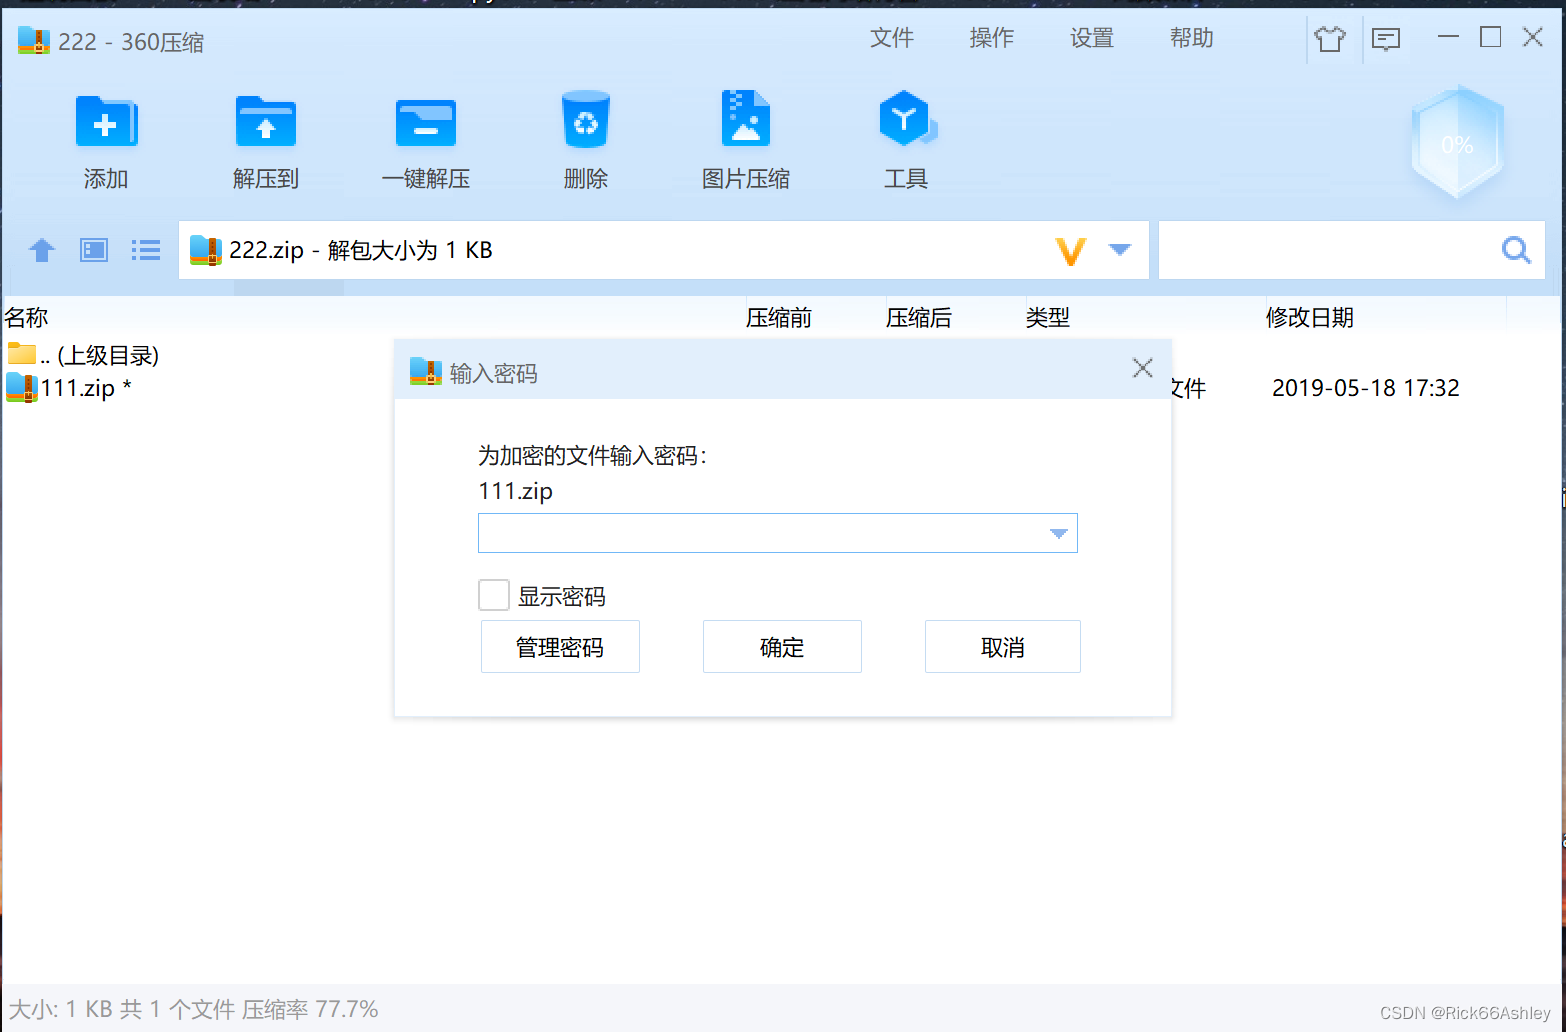Click the 取消 button
Screen dimensions: 1566x1032
pyautogui.click(x=1003, y=646)
